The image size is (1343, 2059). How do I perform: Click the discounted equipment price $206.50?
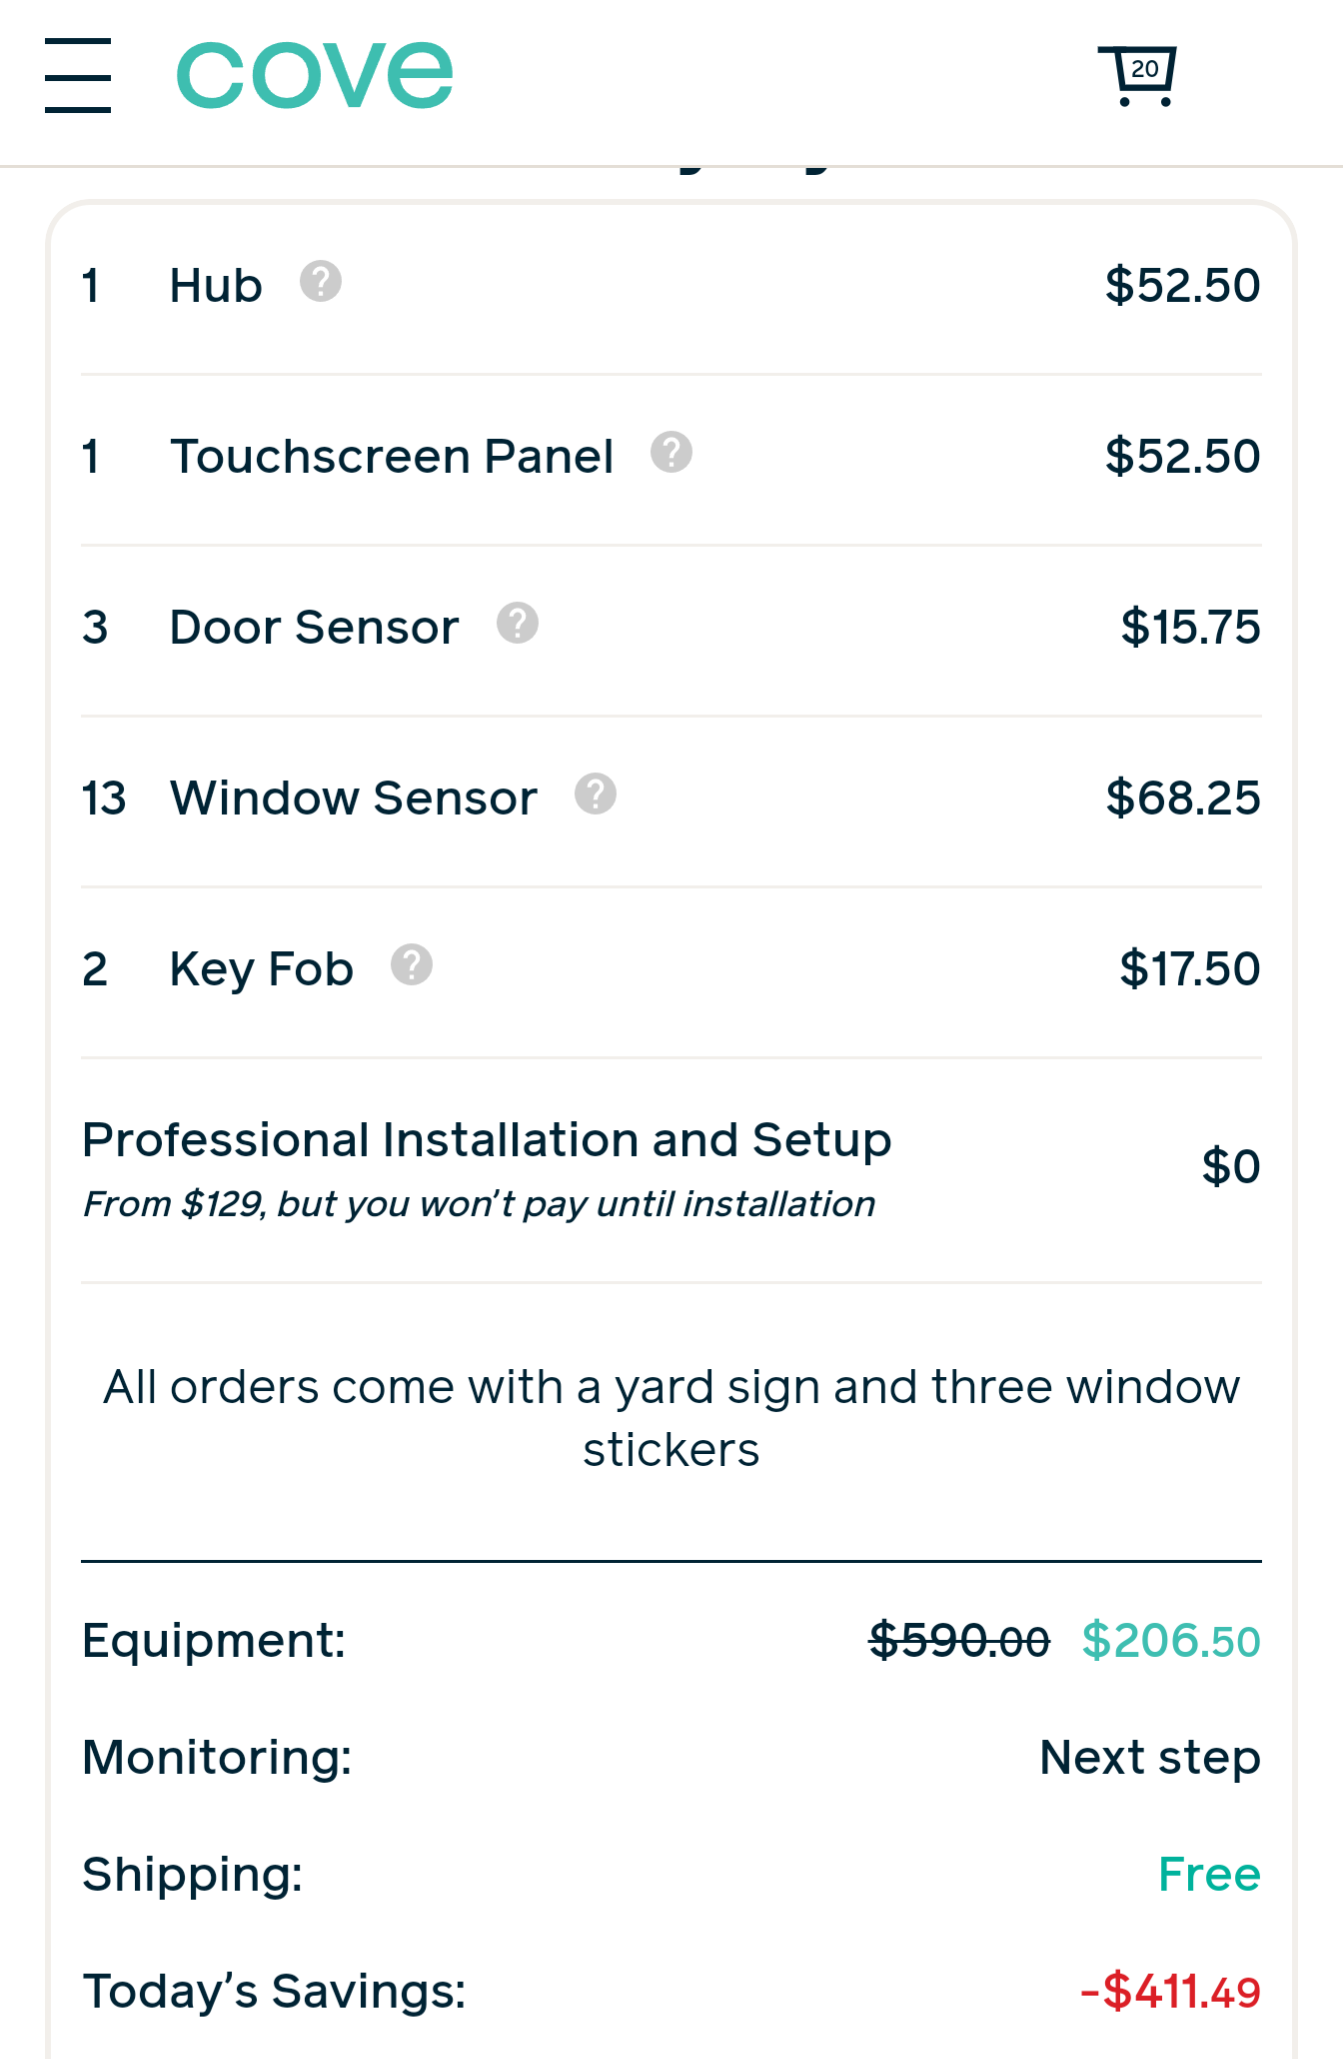pyautogui.click(x=1170, y=1641)
